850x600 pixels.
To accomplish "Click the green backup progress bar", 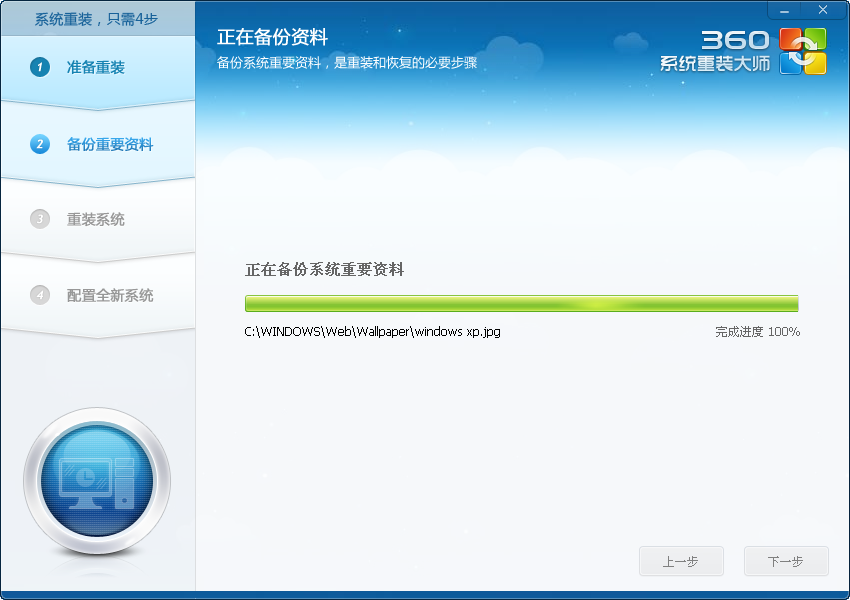I will [x=521, y=303].
